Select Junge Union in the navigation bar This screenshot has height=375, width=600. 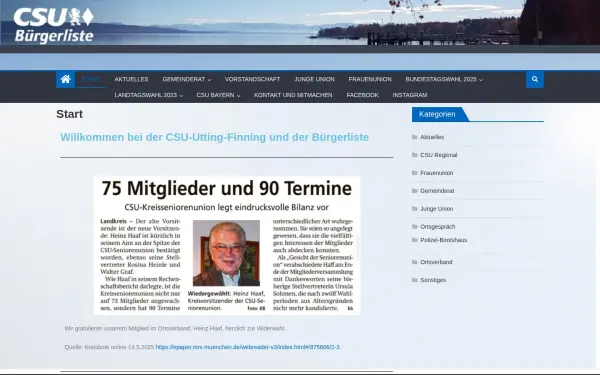[314, 79]
